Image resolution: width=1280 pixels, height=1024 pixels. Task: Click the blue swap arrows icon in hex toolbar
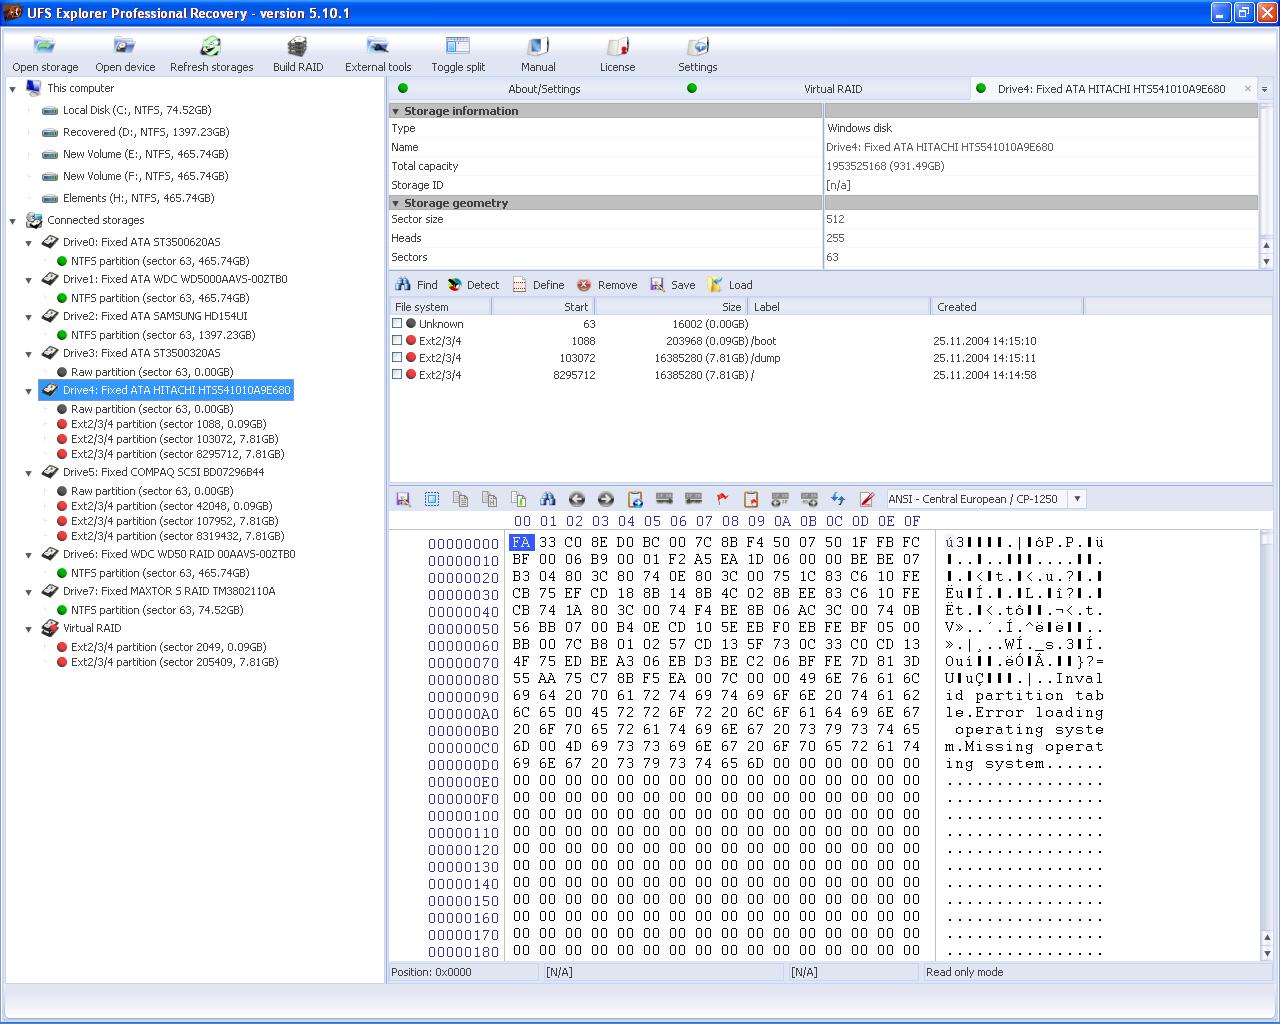838,499
